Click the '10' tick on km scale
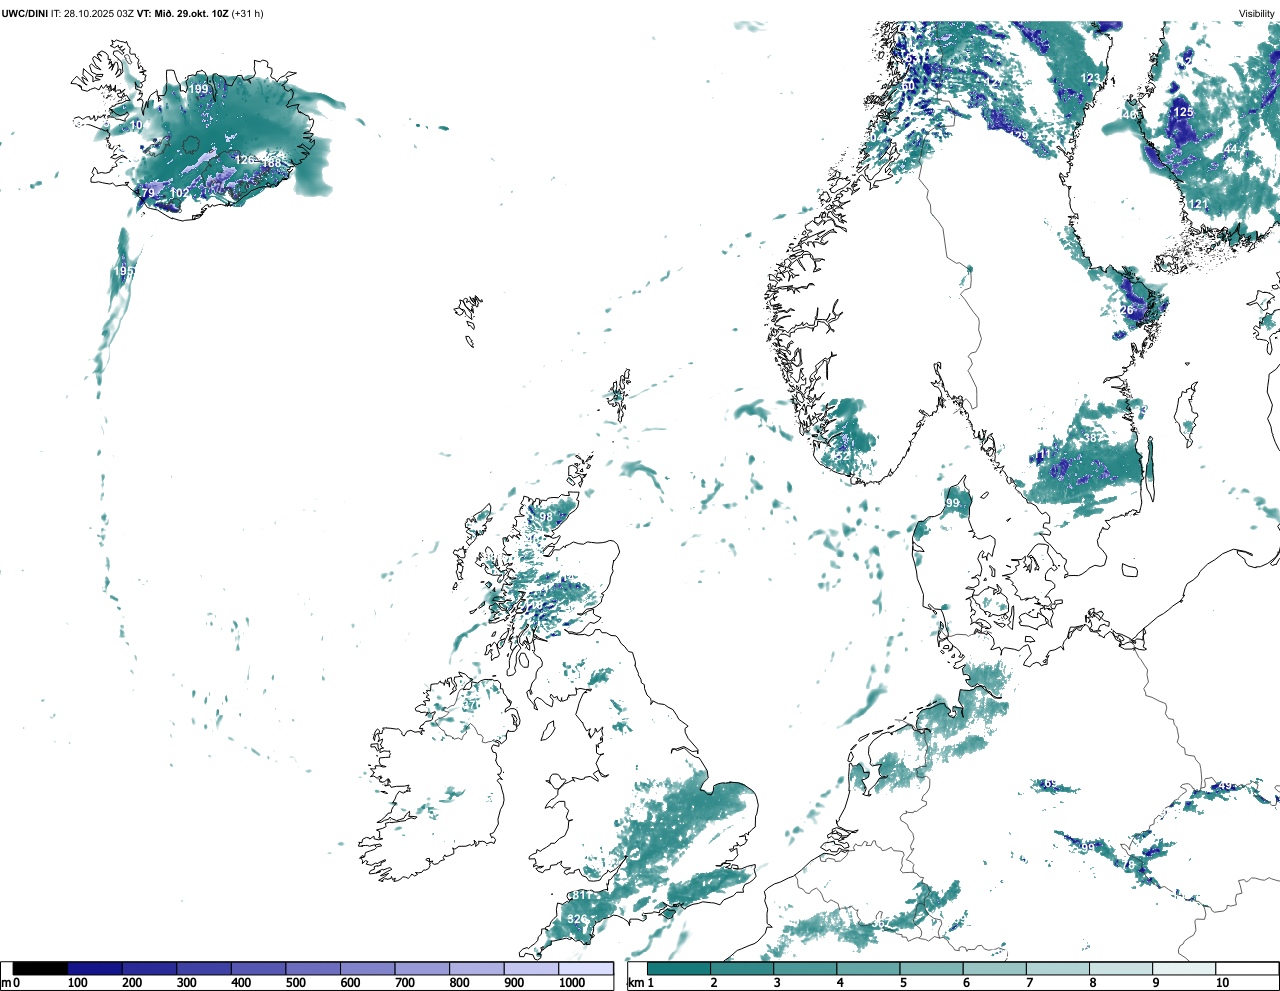The height and width of the screenshot is (991, 1280). coord(1222,983)
